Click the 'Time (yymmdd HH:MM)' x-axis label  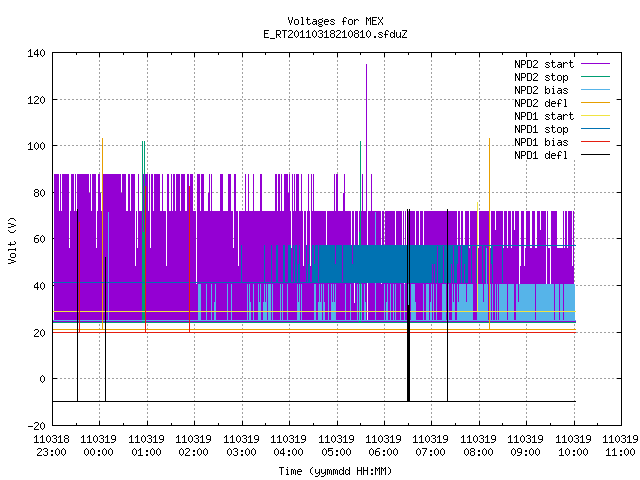pyautogui.click(x=335, y=471)
